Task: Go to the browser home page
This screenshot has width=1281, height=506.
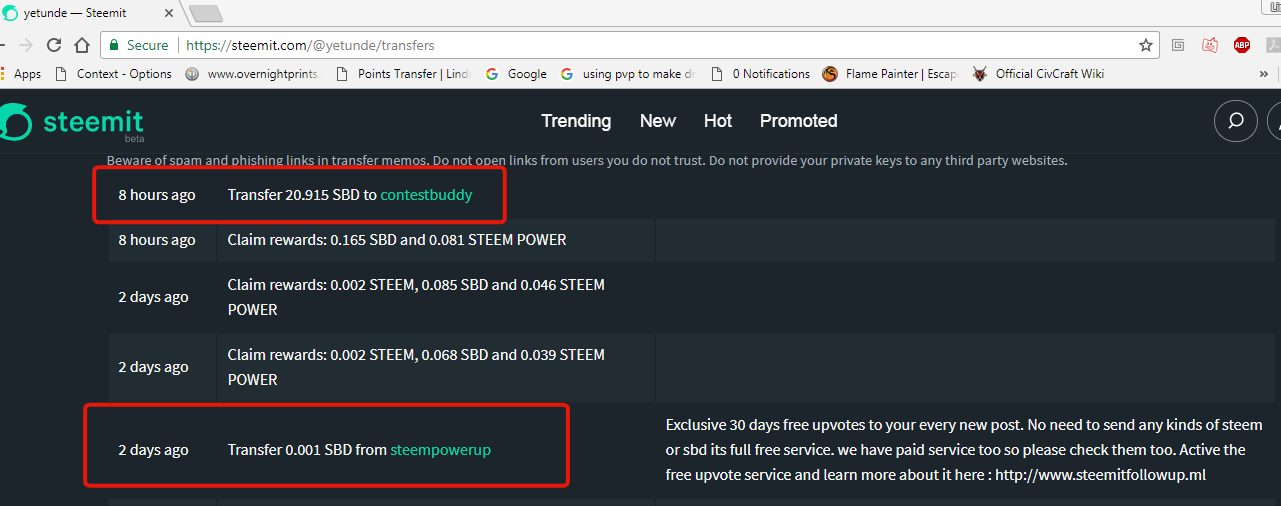Action: 81,45
